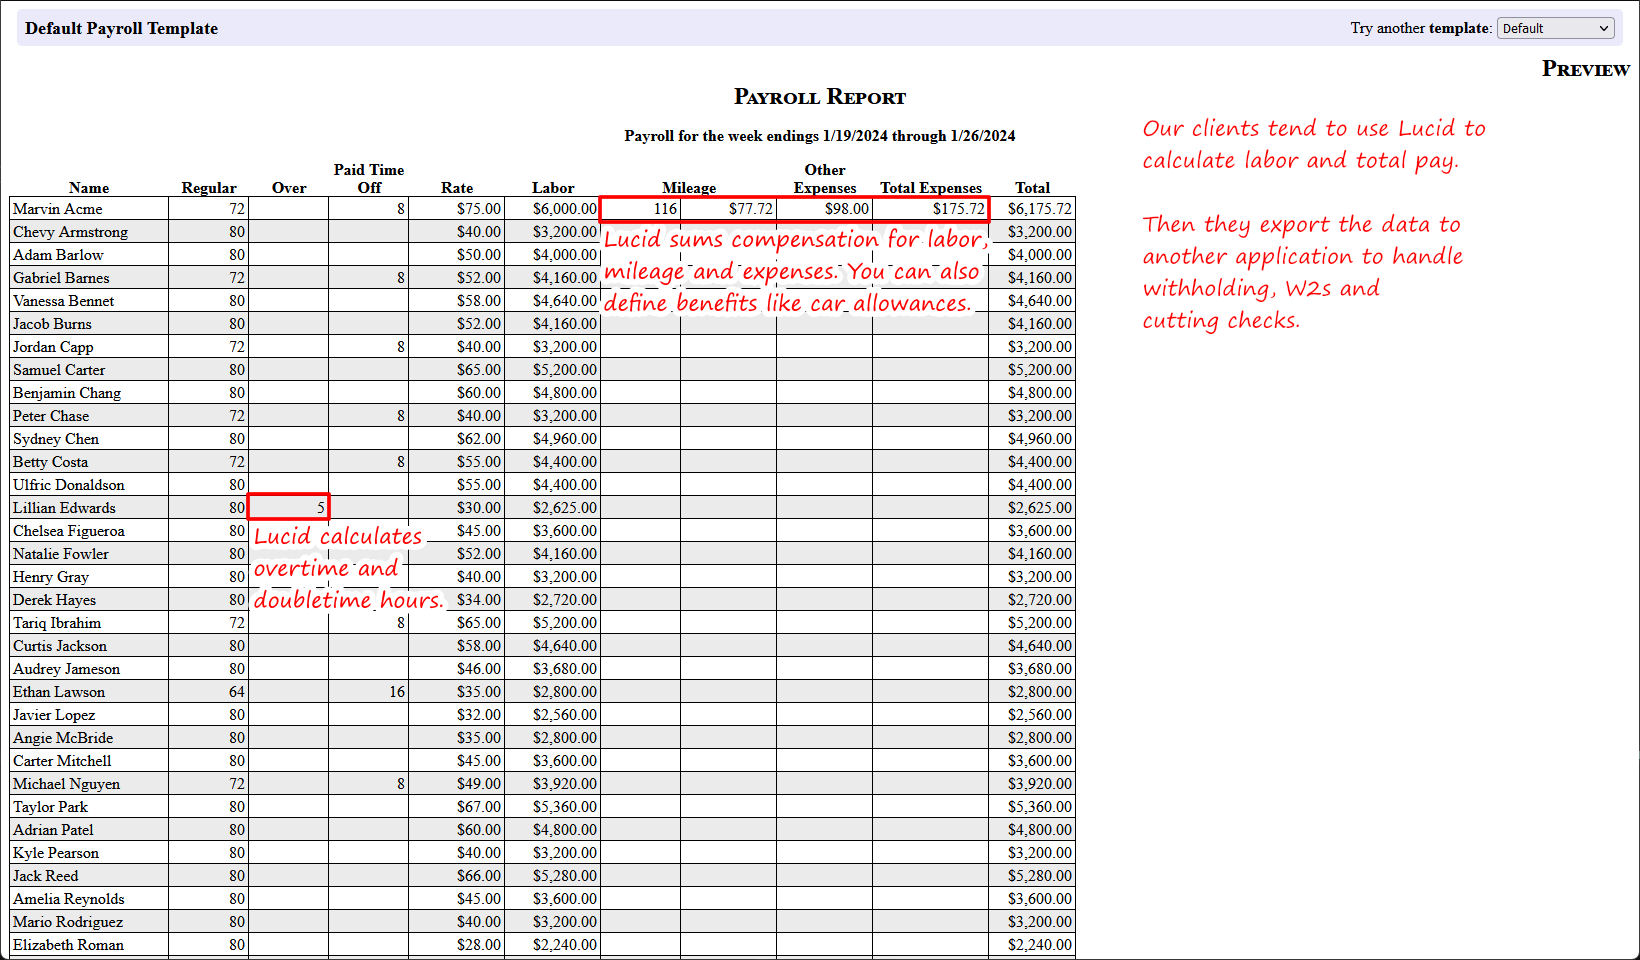Viewport: 1640px width, 960px height.
Task: Click Samuel Carter's $65.00 rate
Action: tap(457, 370)
